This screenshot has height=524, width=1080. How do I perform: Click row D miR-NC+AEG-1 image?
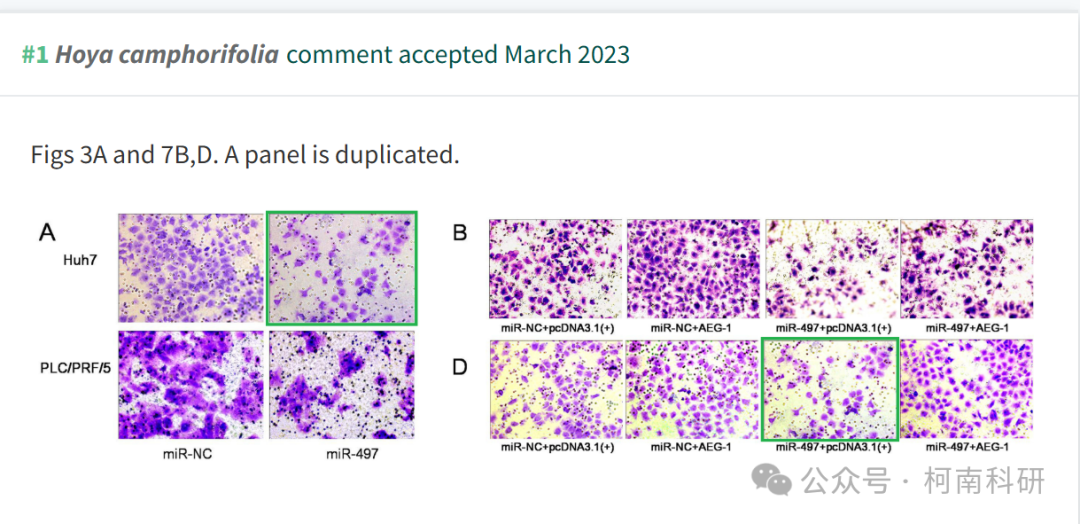pos(693,389)
